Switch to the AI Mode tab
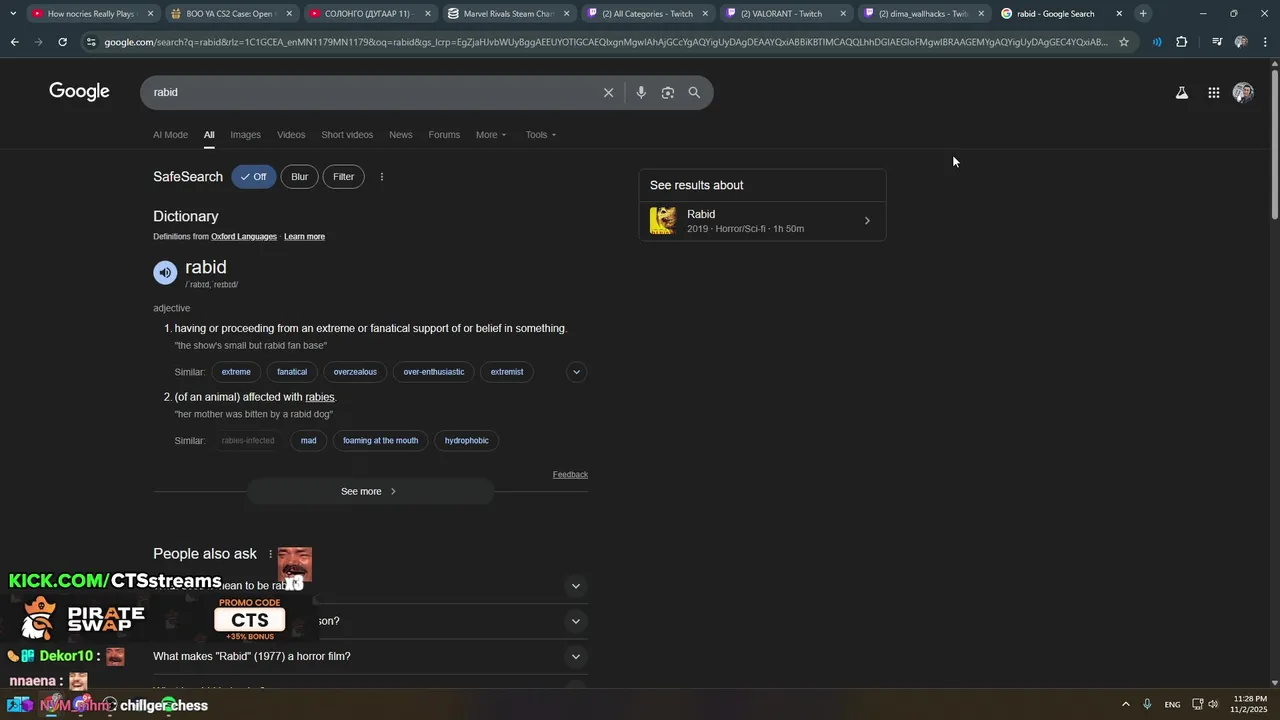 click(170, 135)
